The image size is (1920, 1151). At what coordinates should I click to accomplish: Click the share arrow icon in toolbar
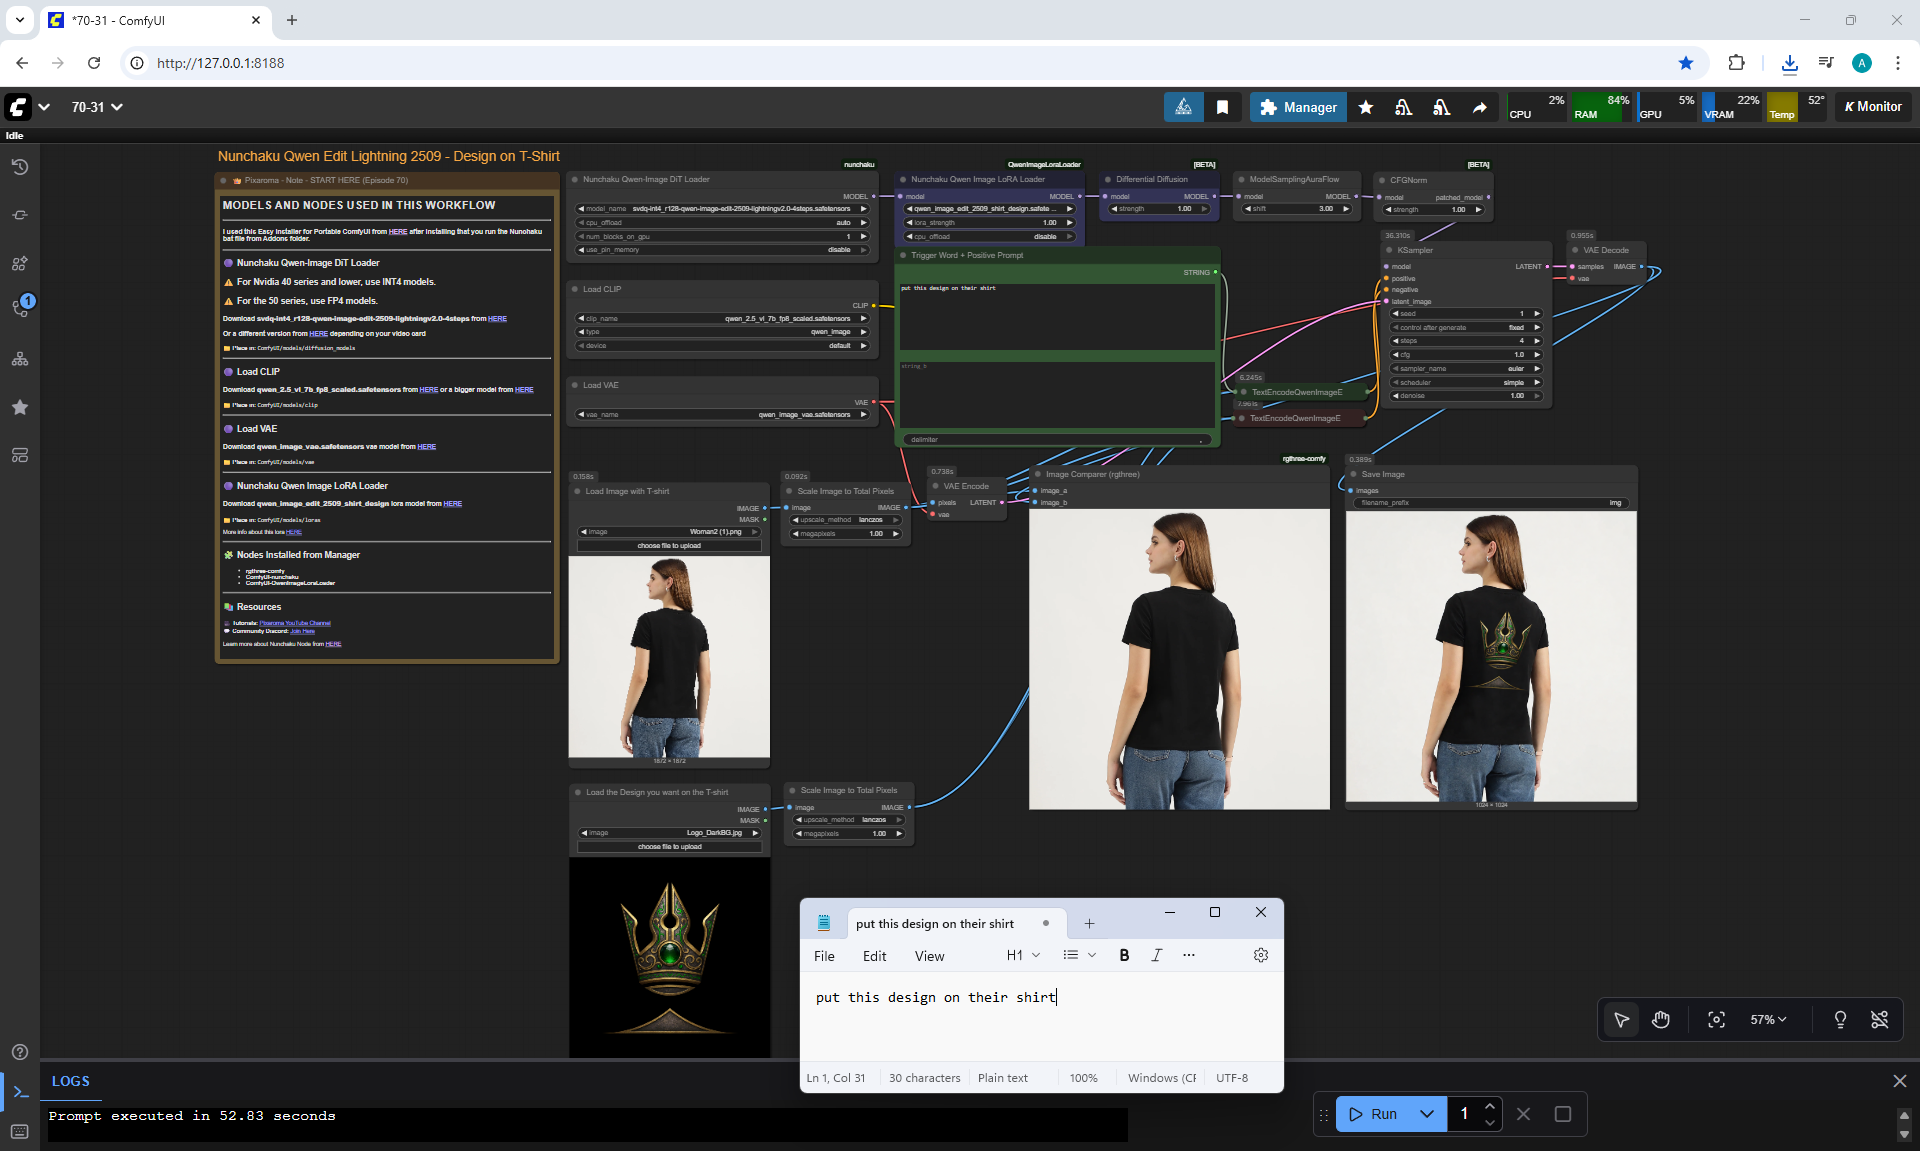click(1479, 107)
